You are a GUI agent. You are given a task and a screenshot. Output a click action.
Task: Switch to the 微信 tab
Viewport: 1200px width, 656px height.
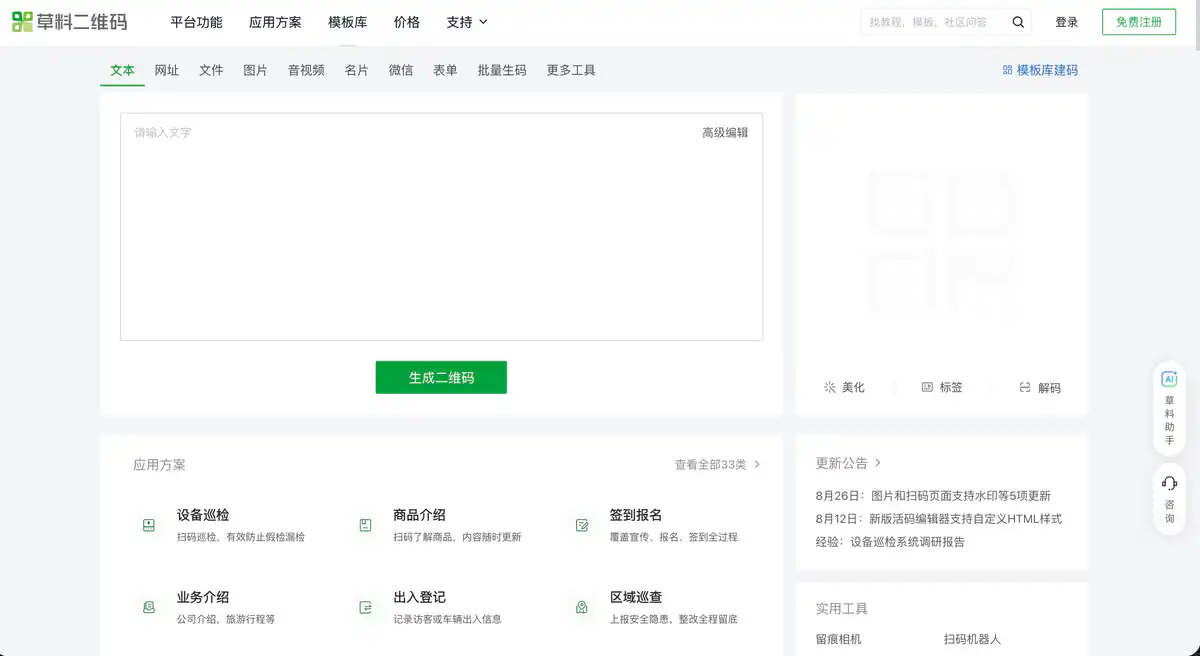pyautogui.click(x=401, y=70)
